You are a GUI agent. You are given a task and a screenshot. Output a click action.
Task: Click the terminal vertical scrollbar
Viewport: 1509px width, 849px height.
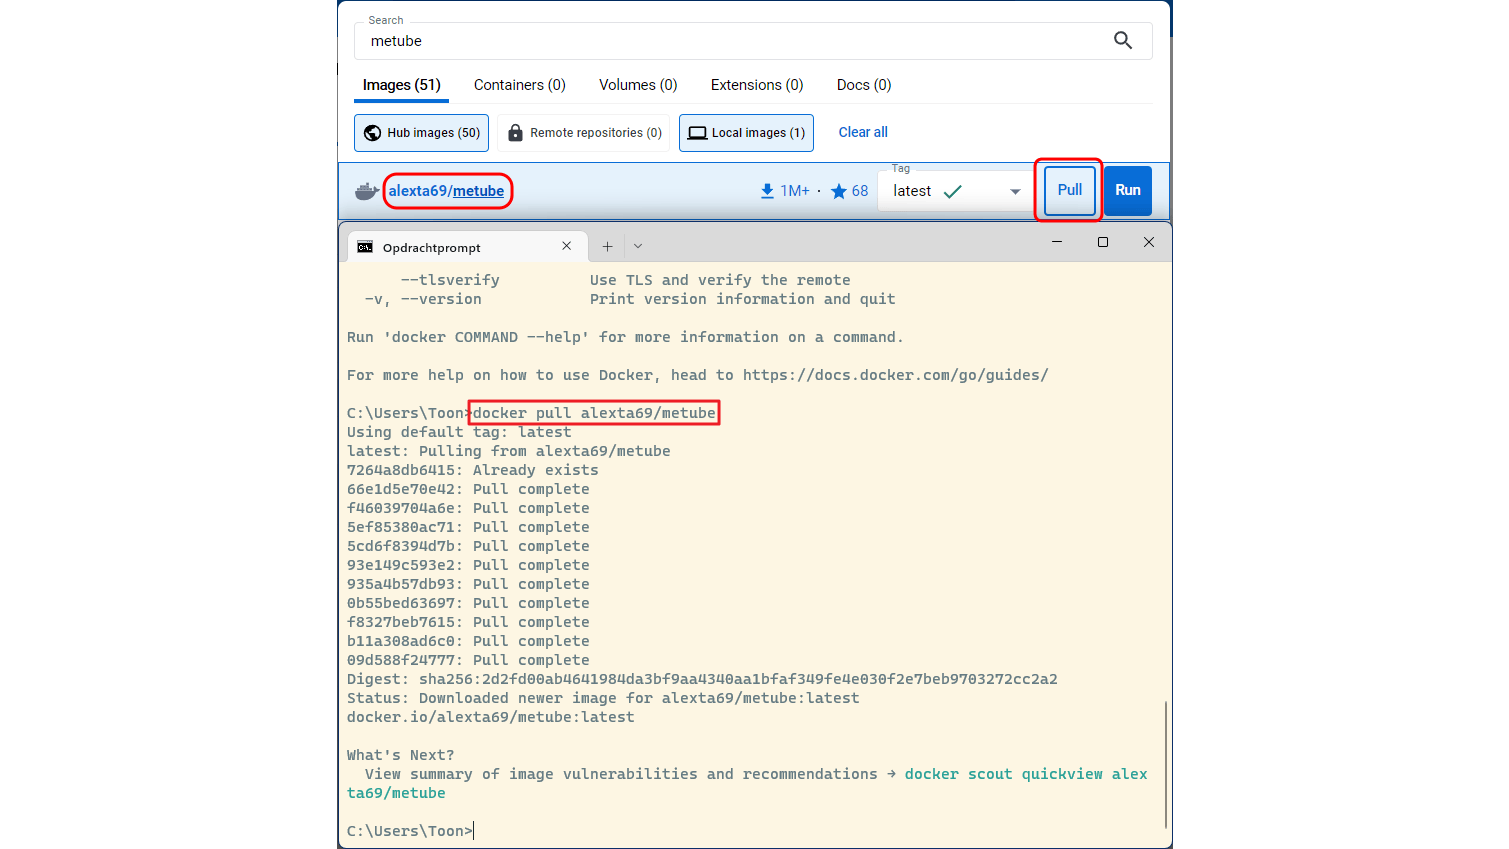click(x=1166, y=765)
